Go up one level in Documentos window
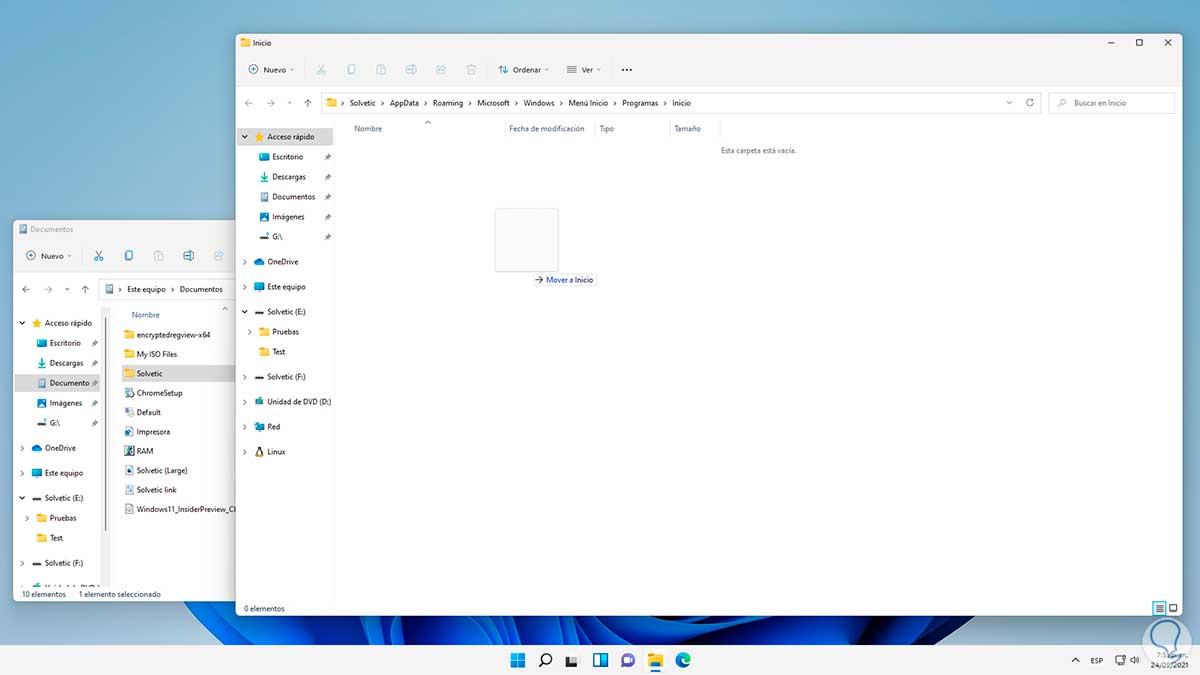This screenshot has width=1200, height=675. tap(85, 289)
